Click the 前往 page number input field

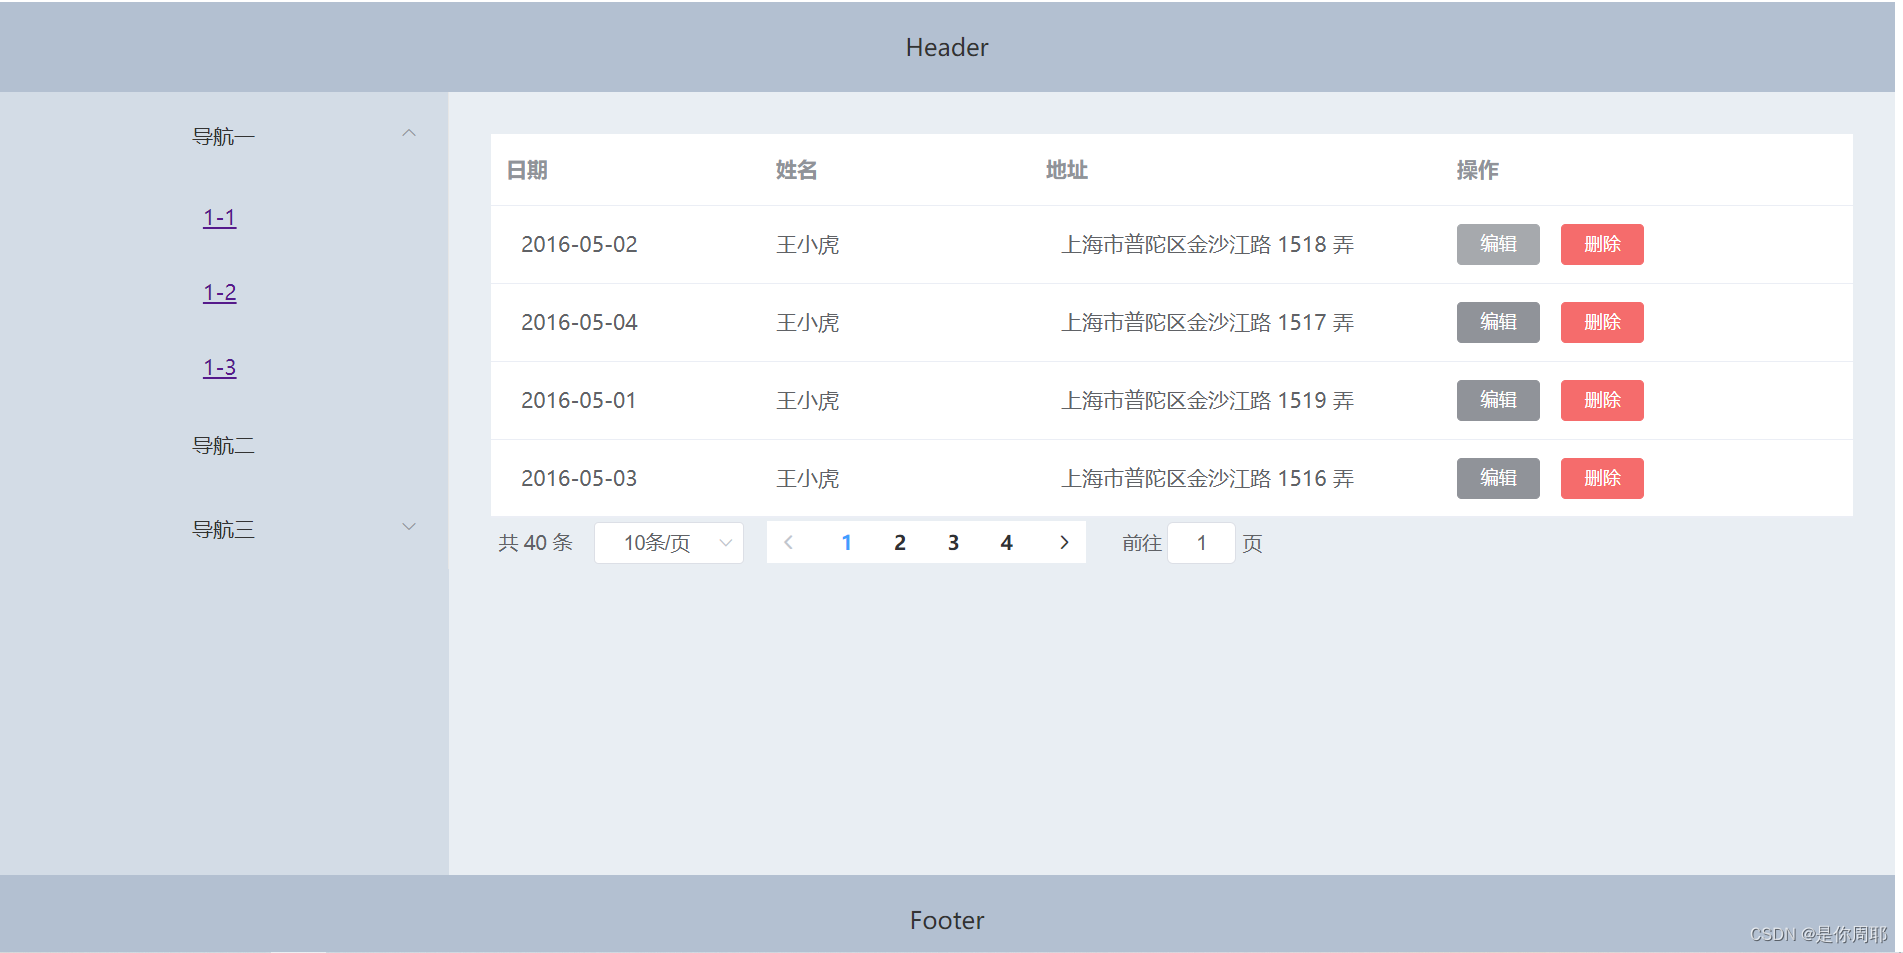1200,543
